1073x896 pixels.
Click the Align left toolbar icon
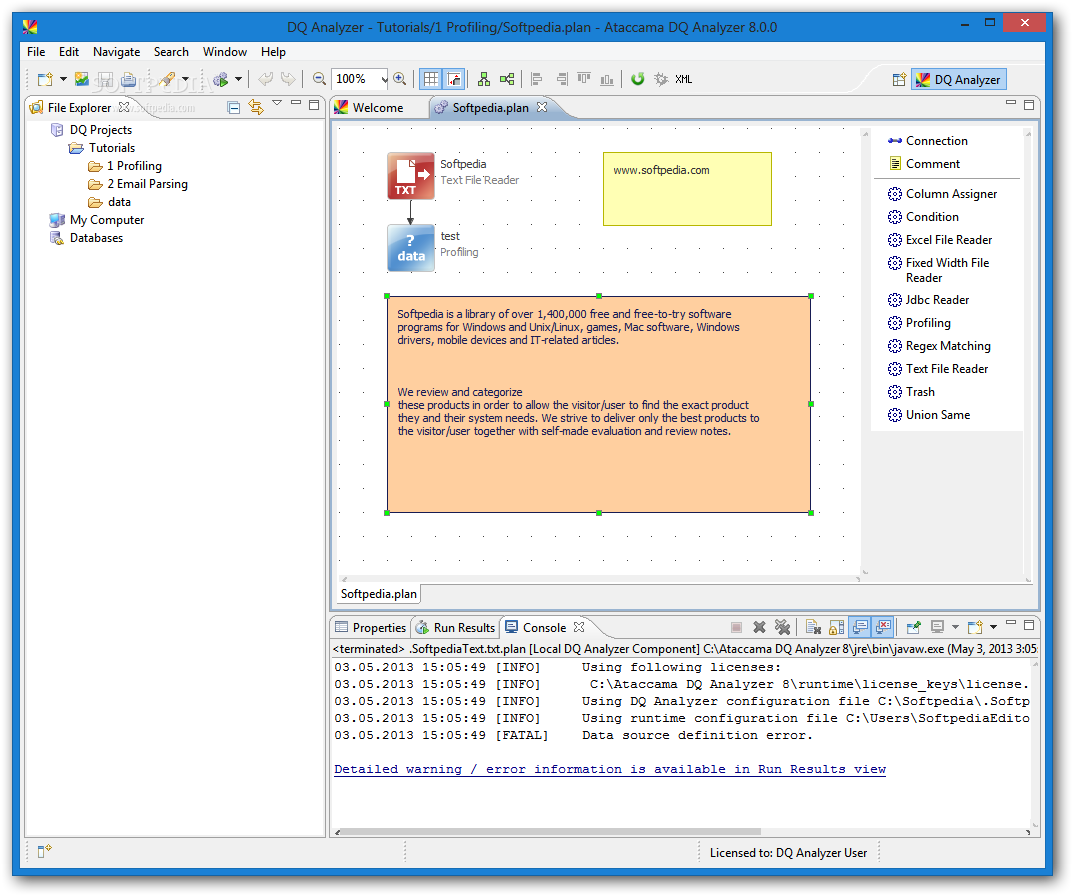537,79
